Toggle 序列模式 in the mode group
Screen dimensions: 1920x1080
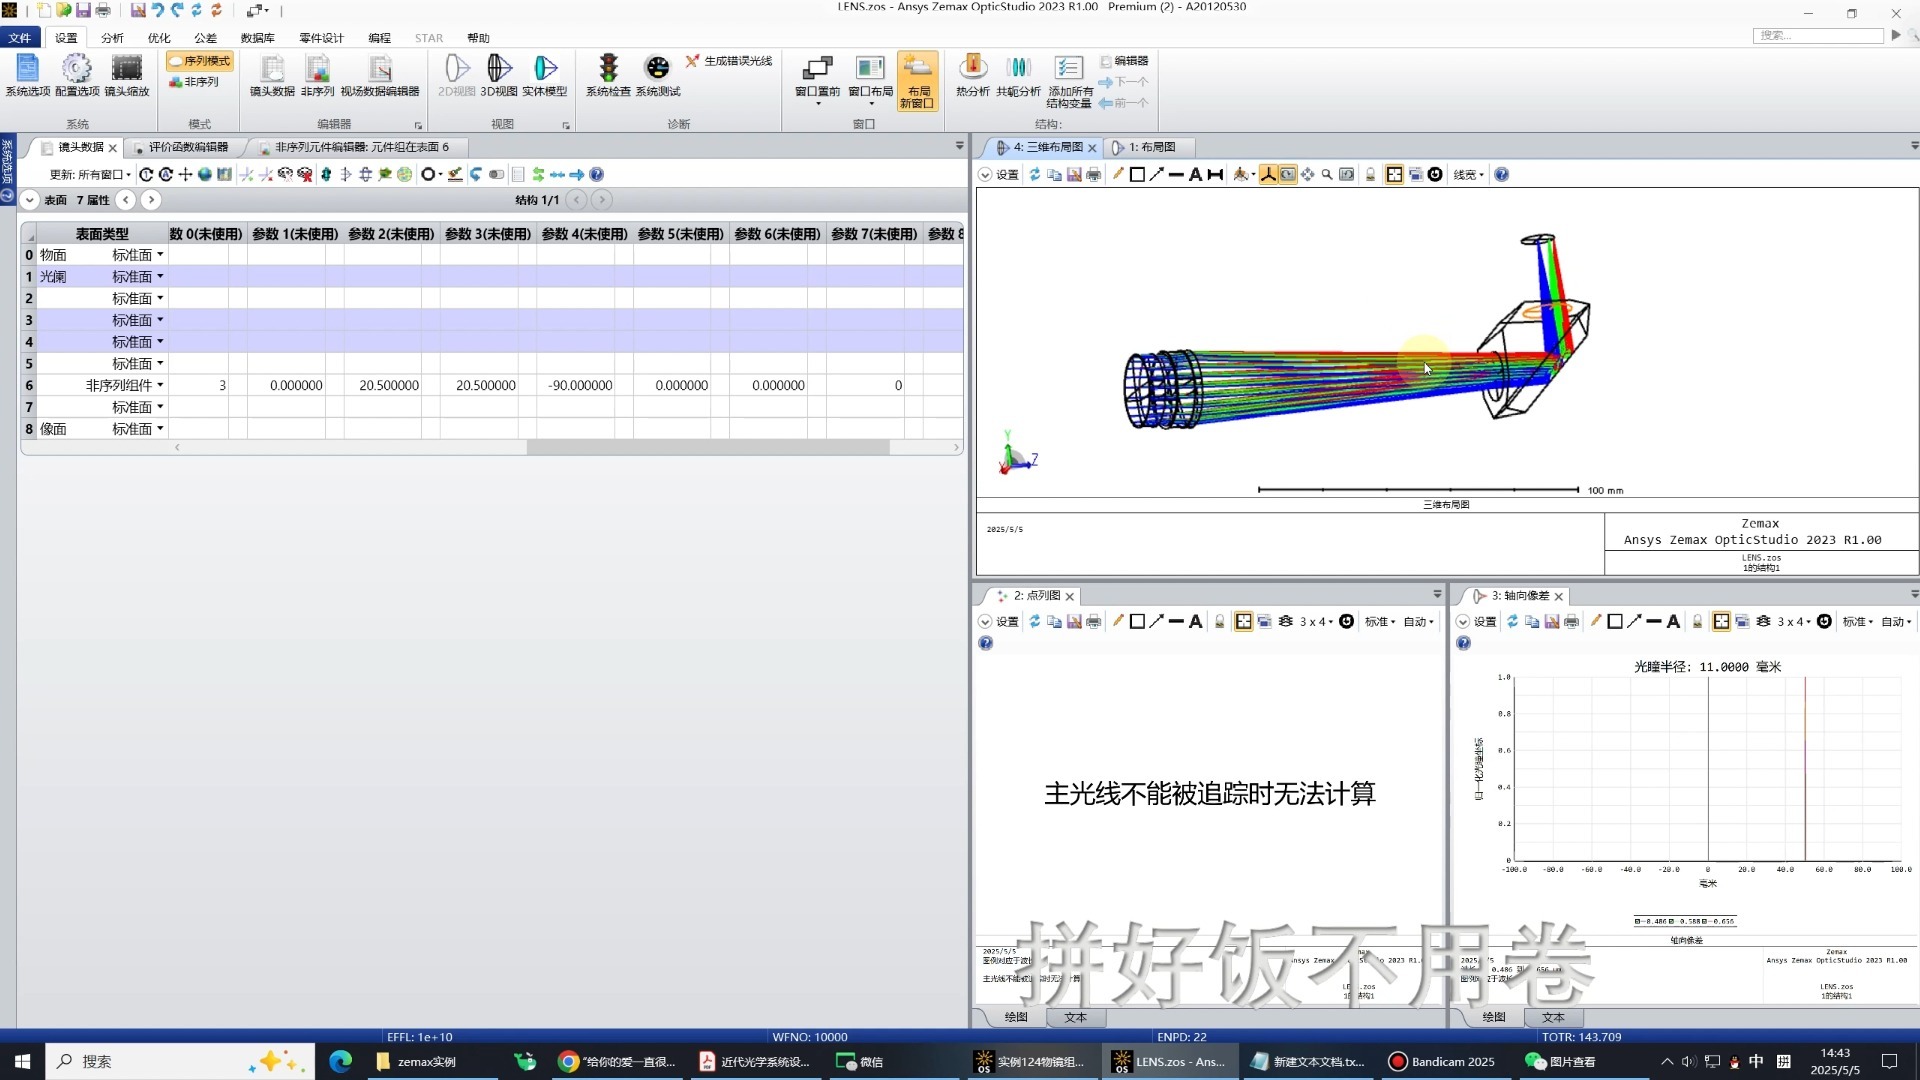198,61
